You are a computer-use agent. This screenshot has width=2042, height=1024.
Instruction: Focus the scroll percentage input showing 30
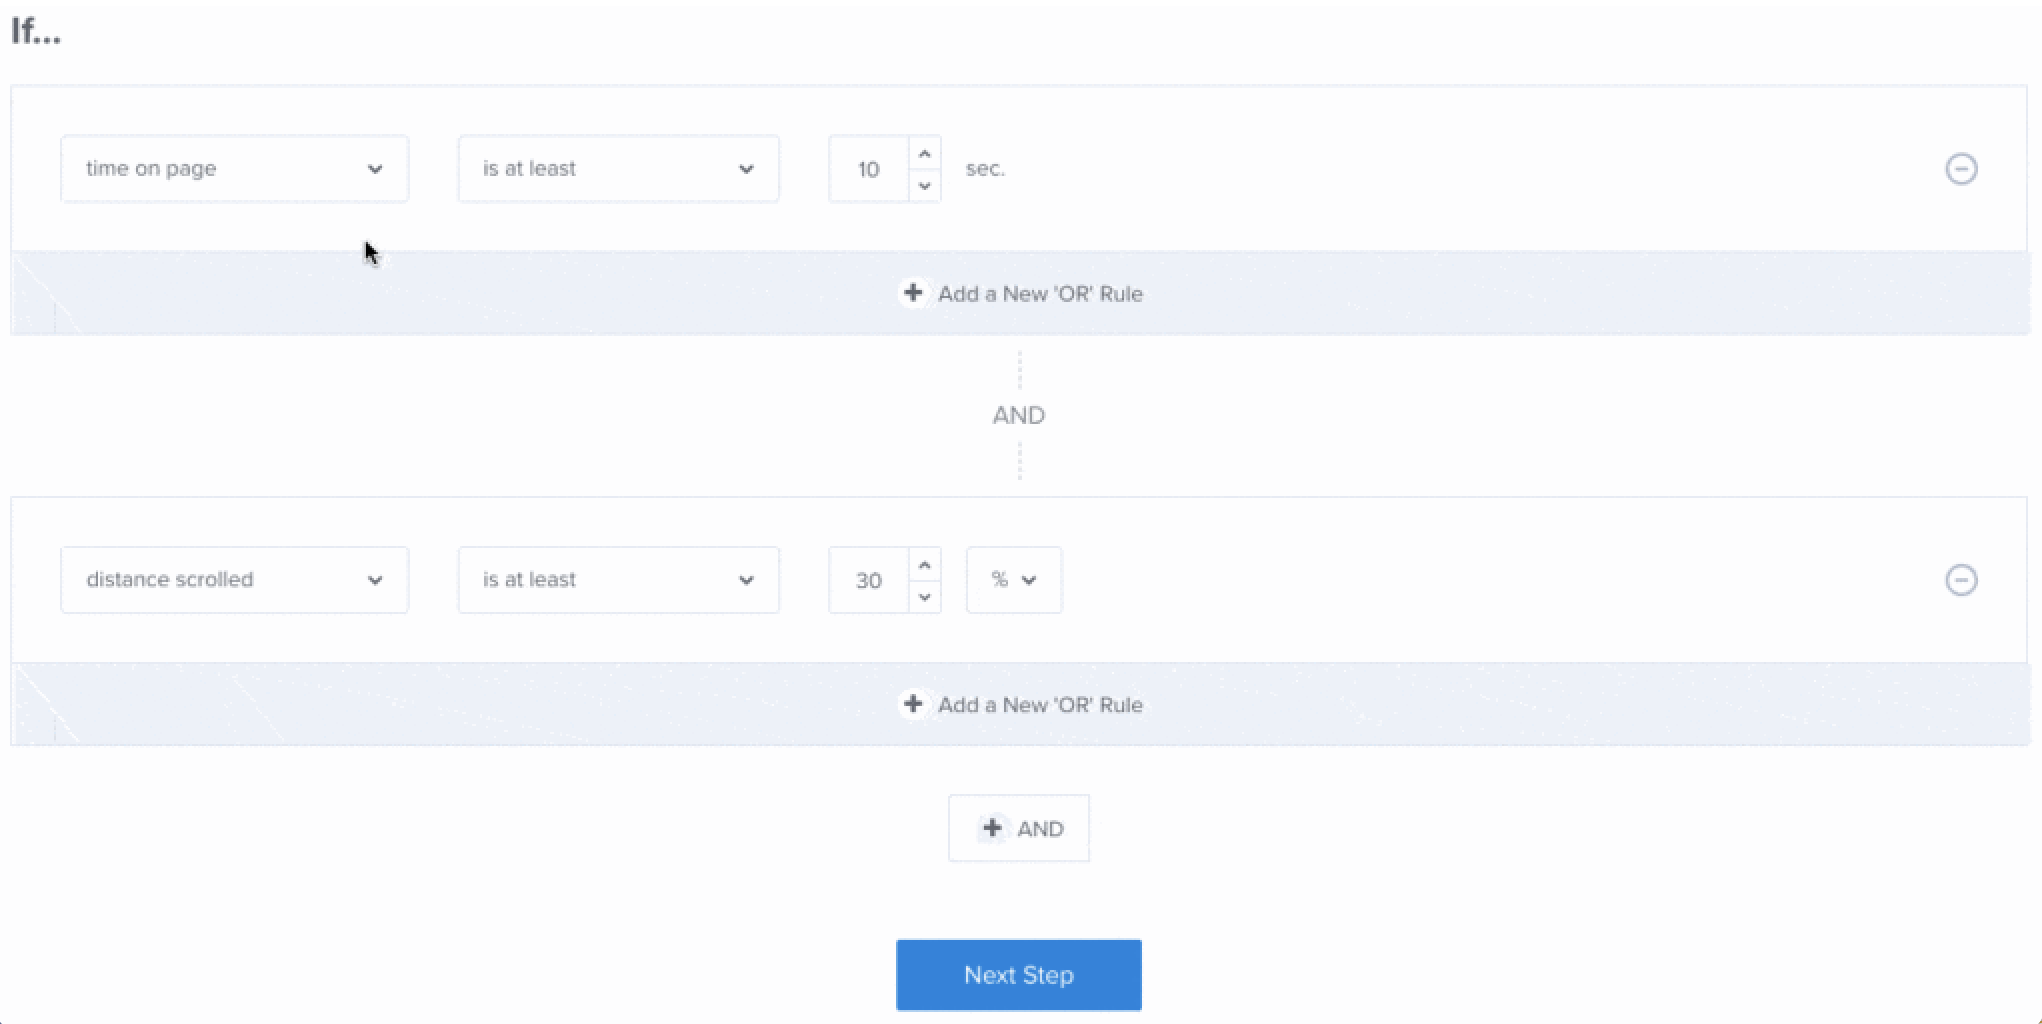(868, 580)
